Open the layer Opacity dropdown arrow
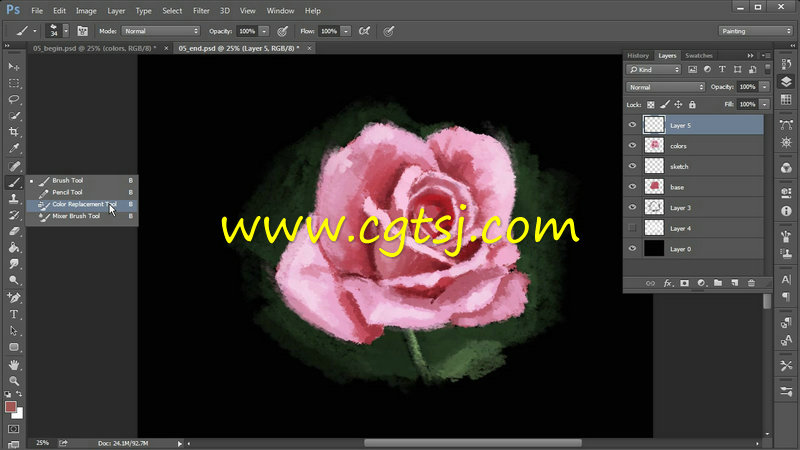This screenshot has width=800, height=450. coord(764,87)
